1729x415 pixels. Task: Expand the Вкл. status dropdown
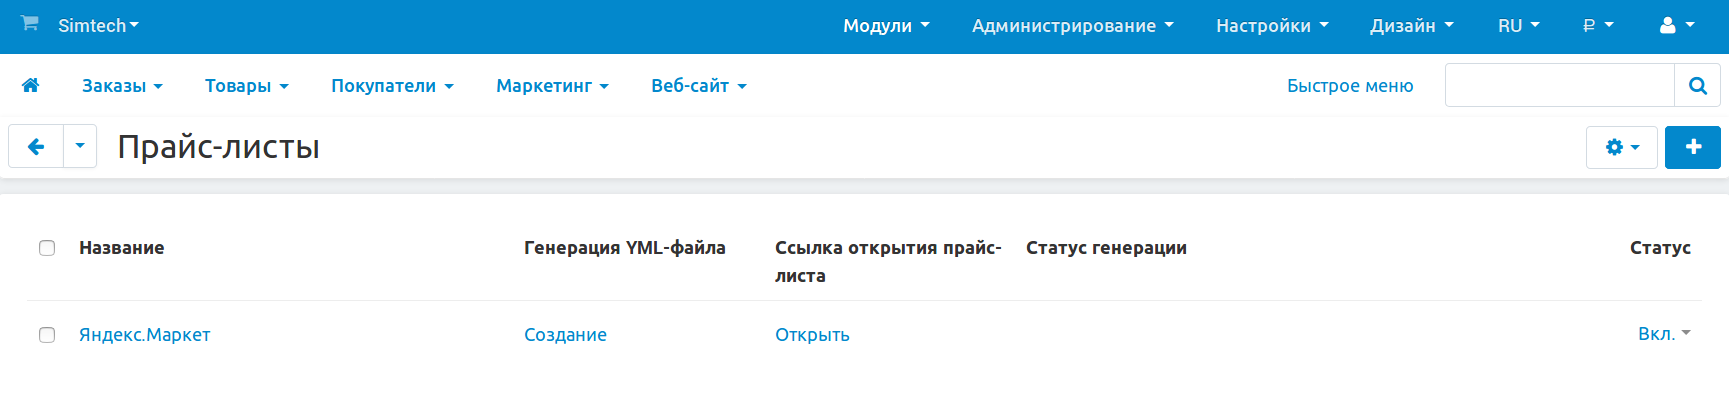pos(1663,334)
